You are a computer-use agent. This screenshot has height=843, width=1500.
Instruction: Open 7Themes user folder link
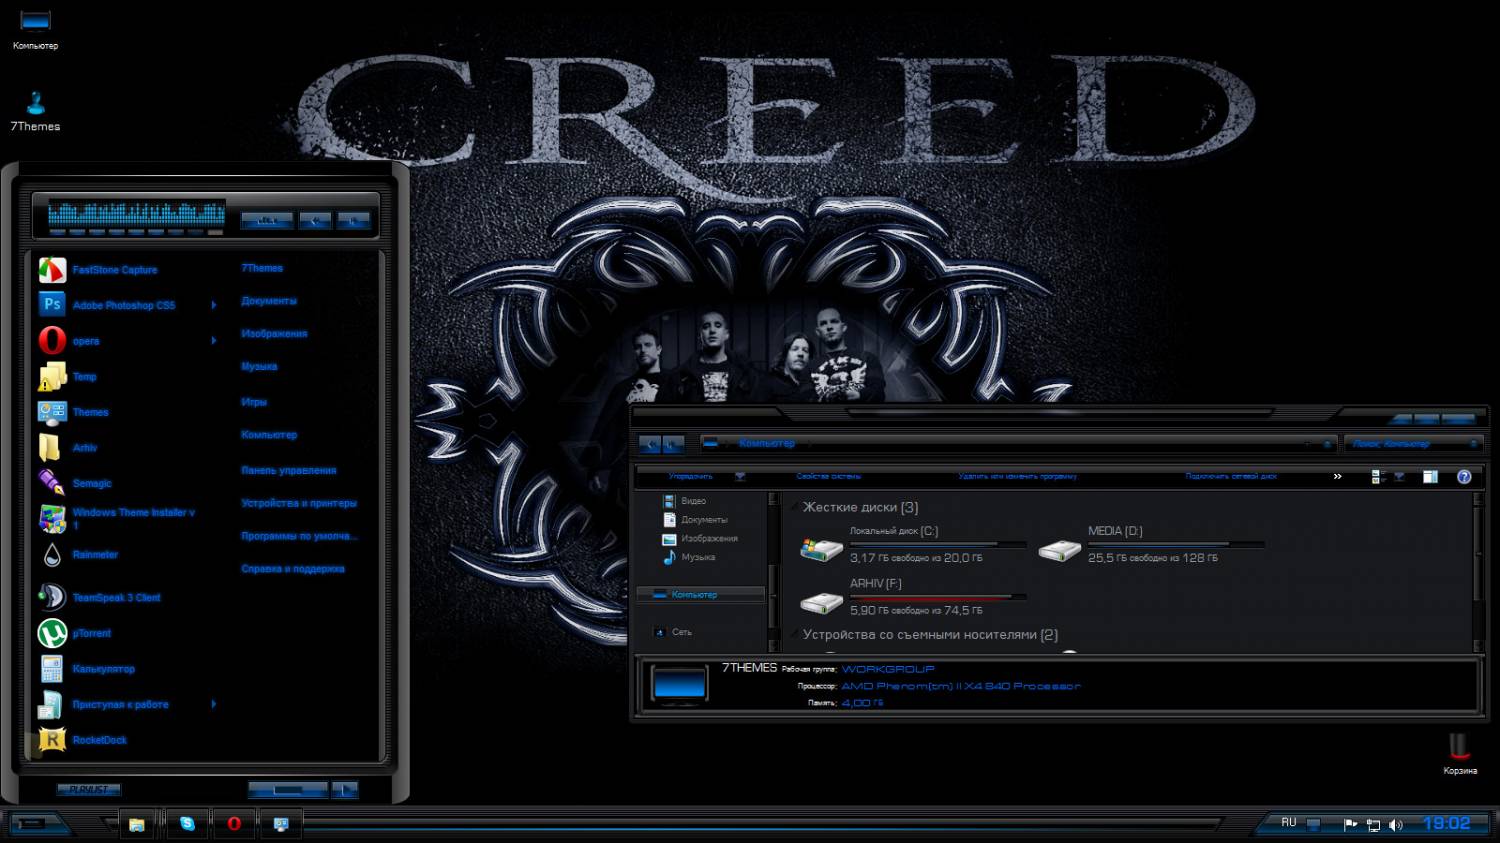[x=262, y=268]
